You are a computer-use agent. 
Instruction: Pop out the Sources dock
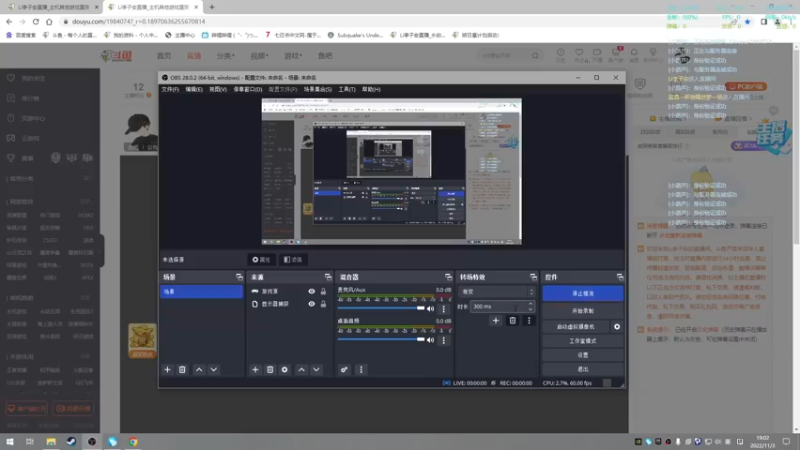click(x=328, y=277)
